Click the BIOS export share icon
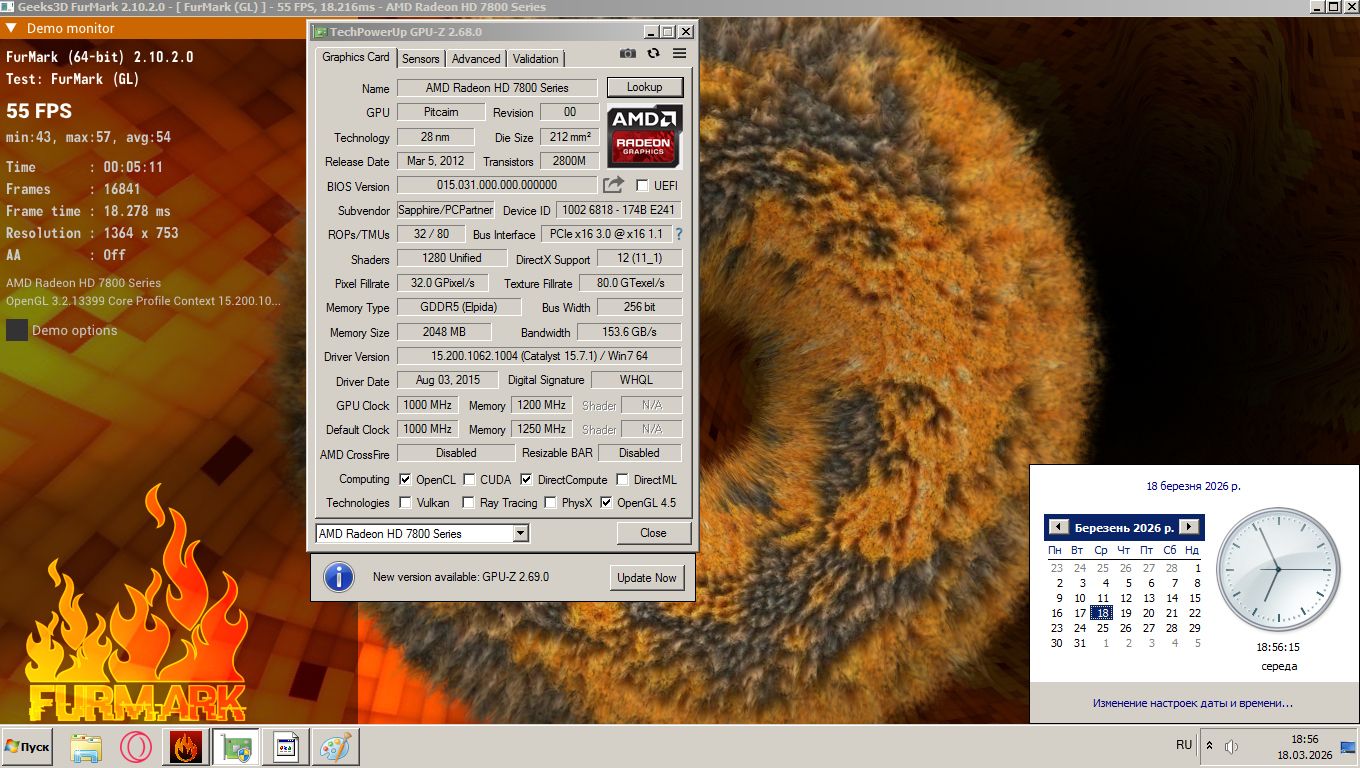The image size is (1360, 768). [613, 185]
